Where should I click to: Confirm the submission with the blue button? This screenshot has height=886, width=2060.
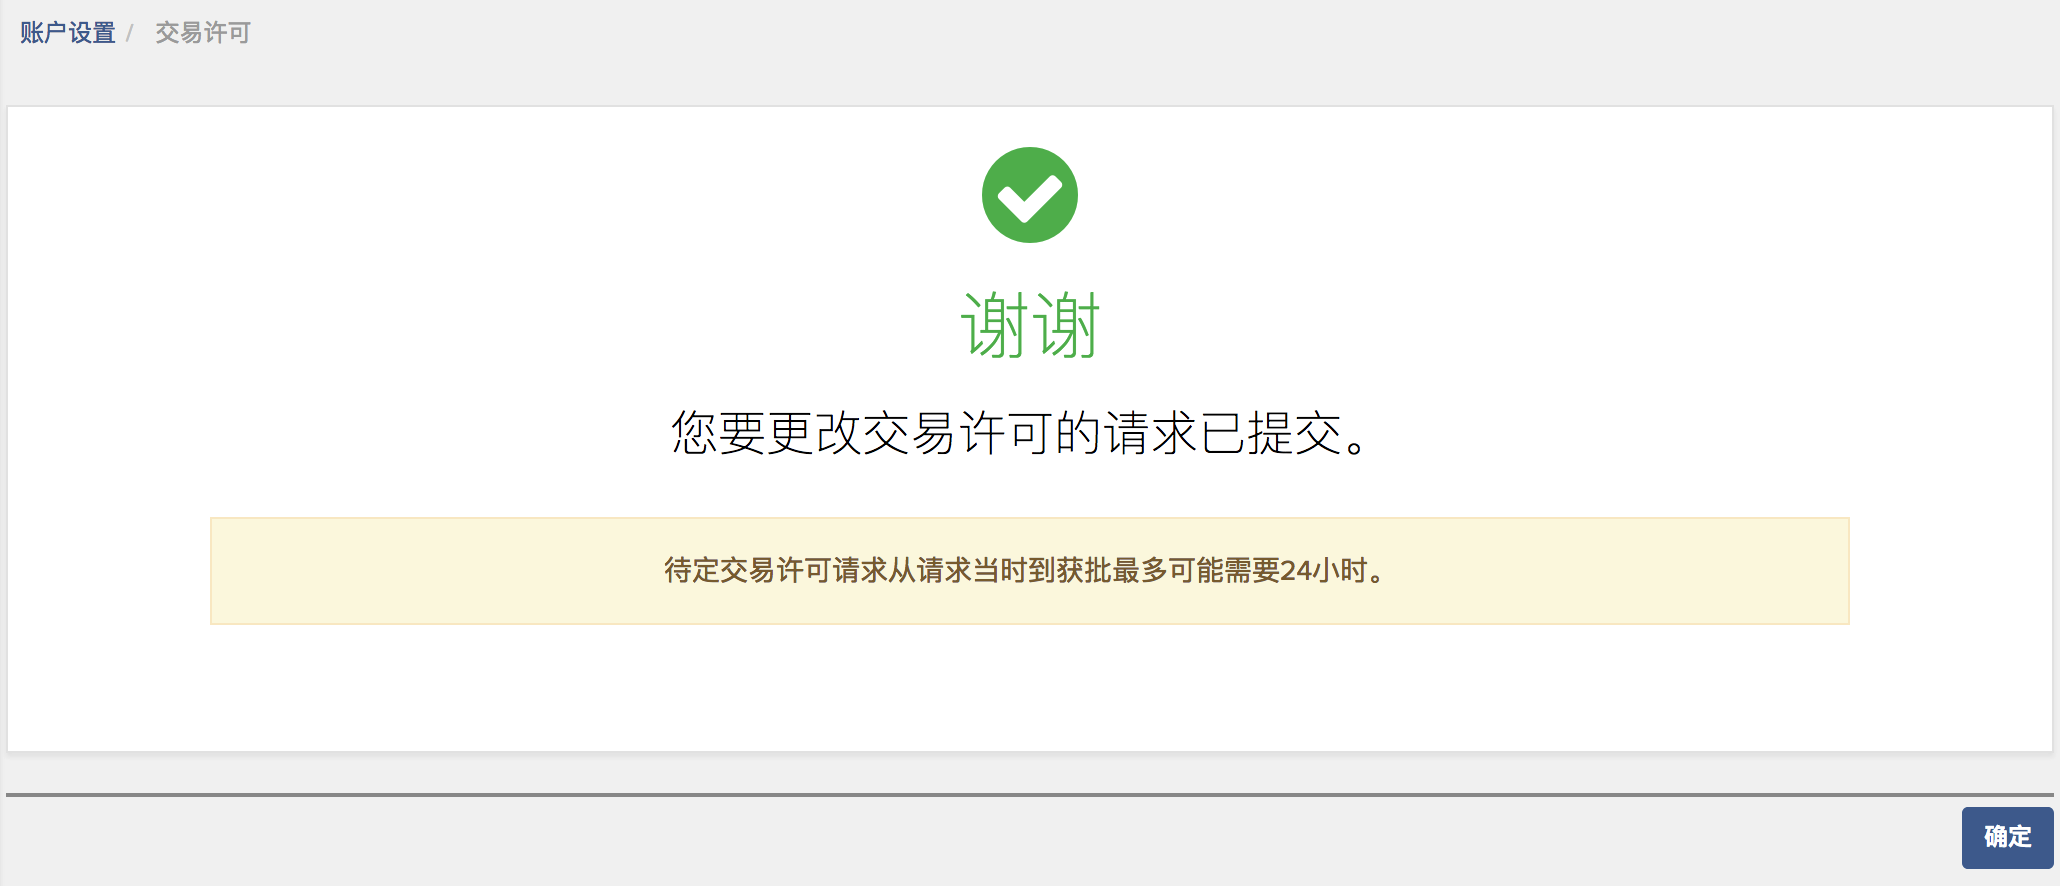click(x=2007, y=837)
